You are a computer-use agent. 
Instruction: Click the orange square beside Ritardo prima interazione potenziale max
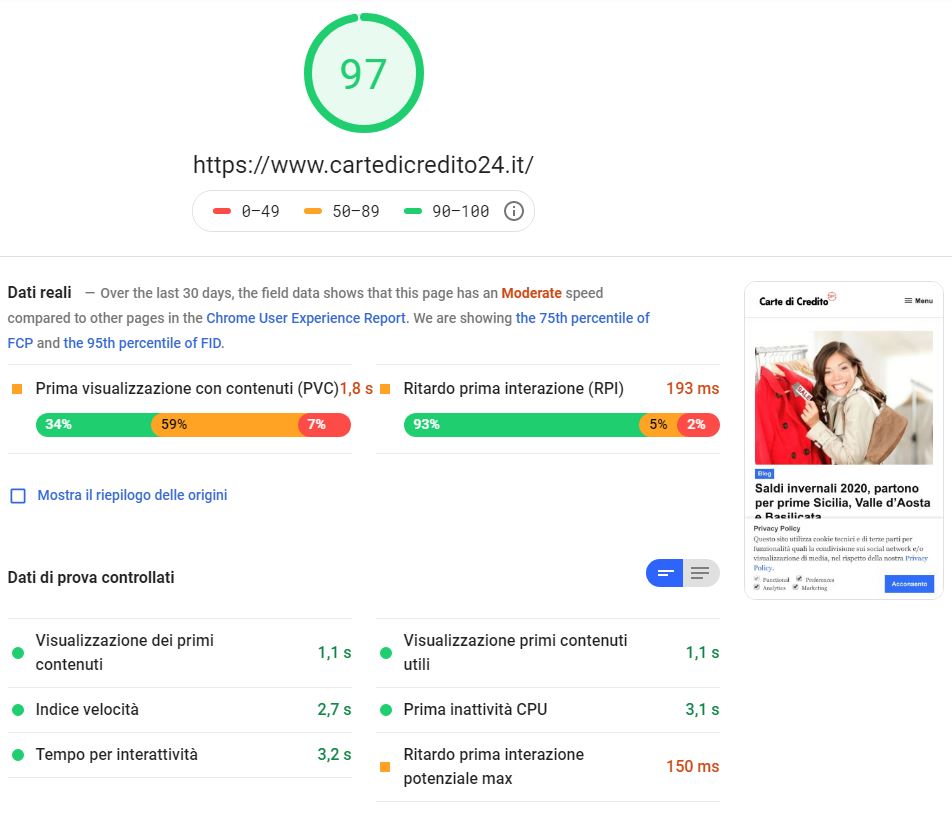click(x=385, y=767)
